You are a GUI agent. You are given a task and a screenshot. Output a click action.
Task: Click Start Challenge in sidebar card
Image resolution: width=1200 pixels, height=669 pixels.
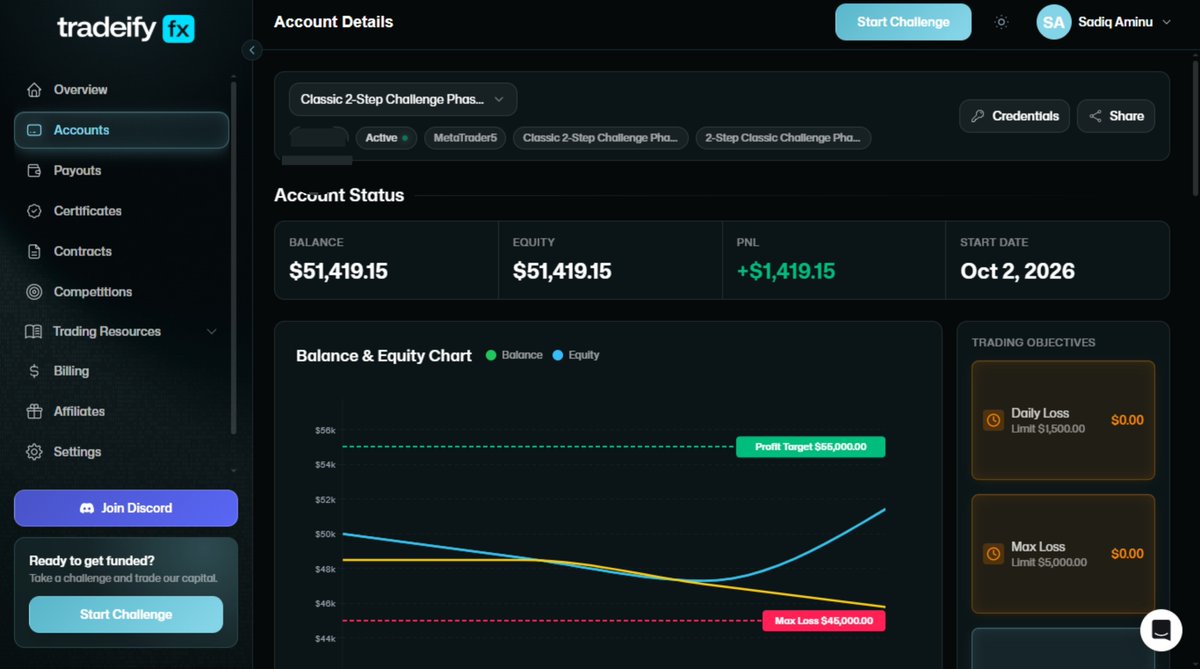pos(126,615)
